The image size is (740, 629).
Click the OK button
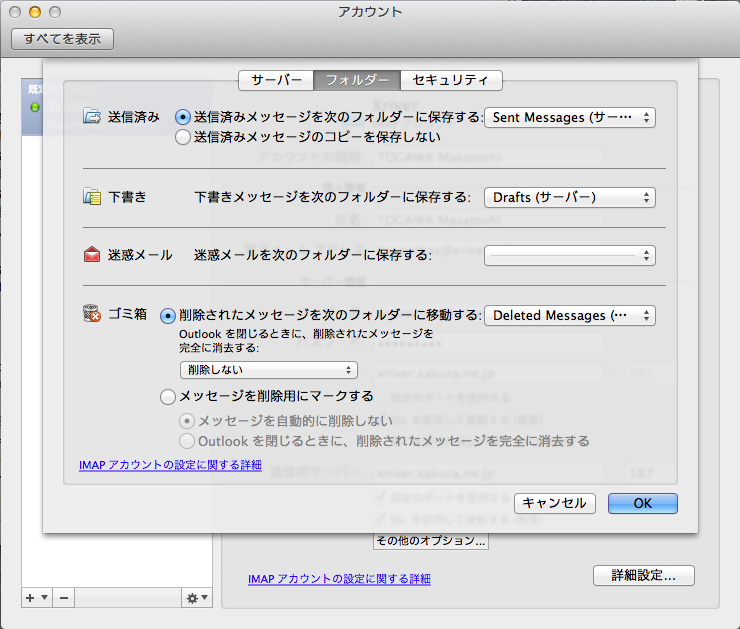pos(642,503)
